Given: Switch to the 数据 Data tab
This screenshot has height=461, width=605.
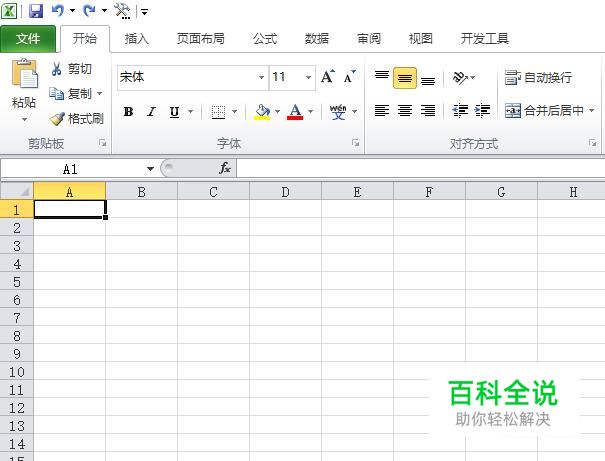Looking at the screenshot, I should (x=317, y=39).
